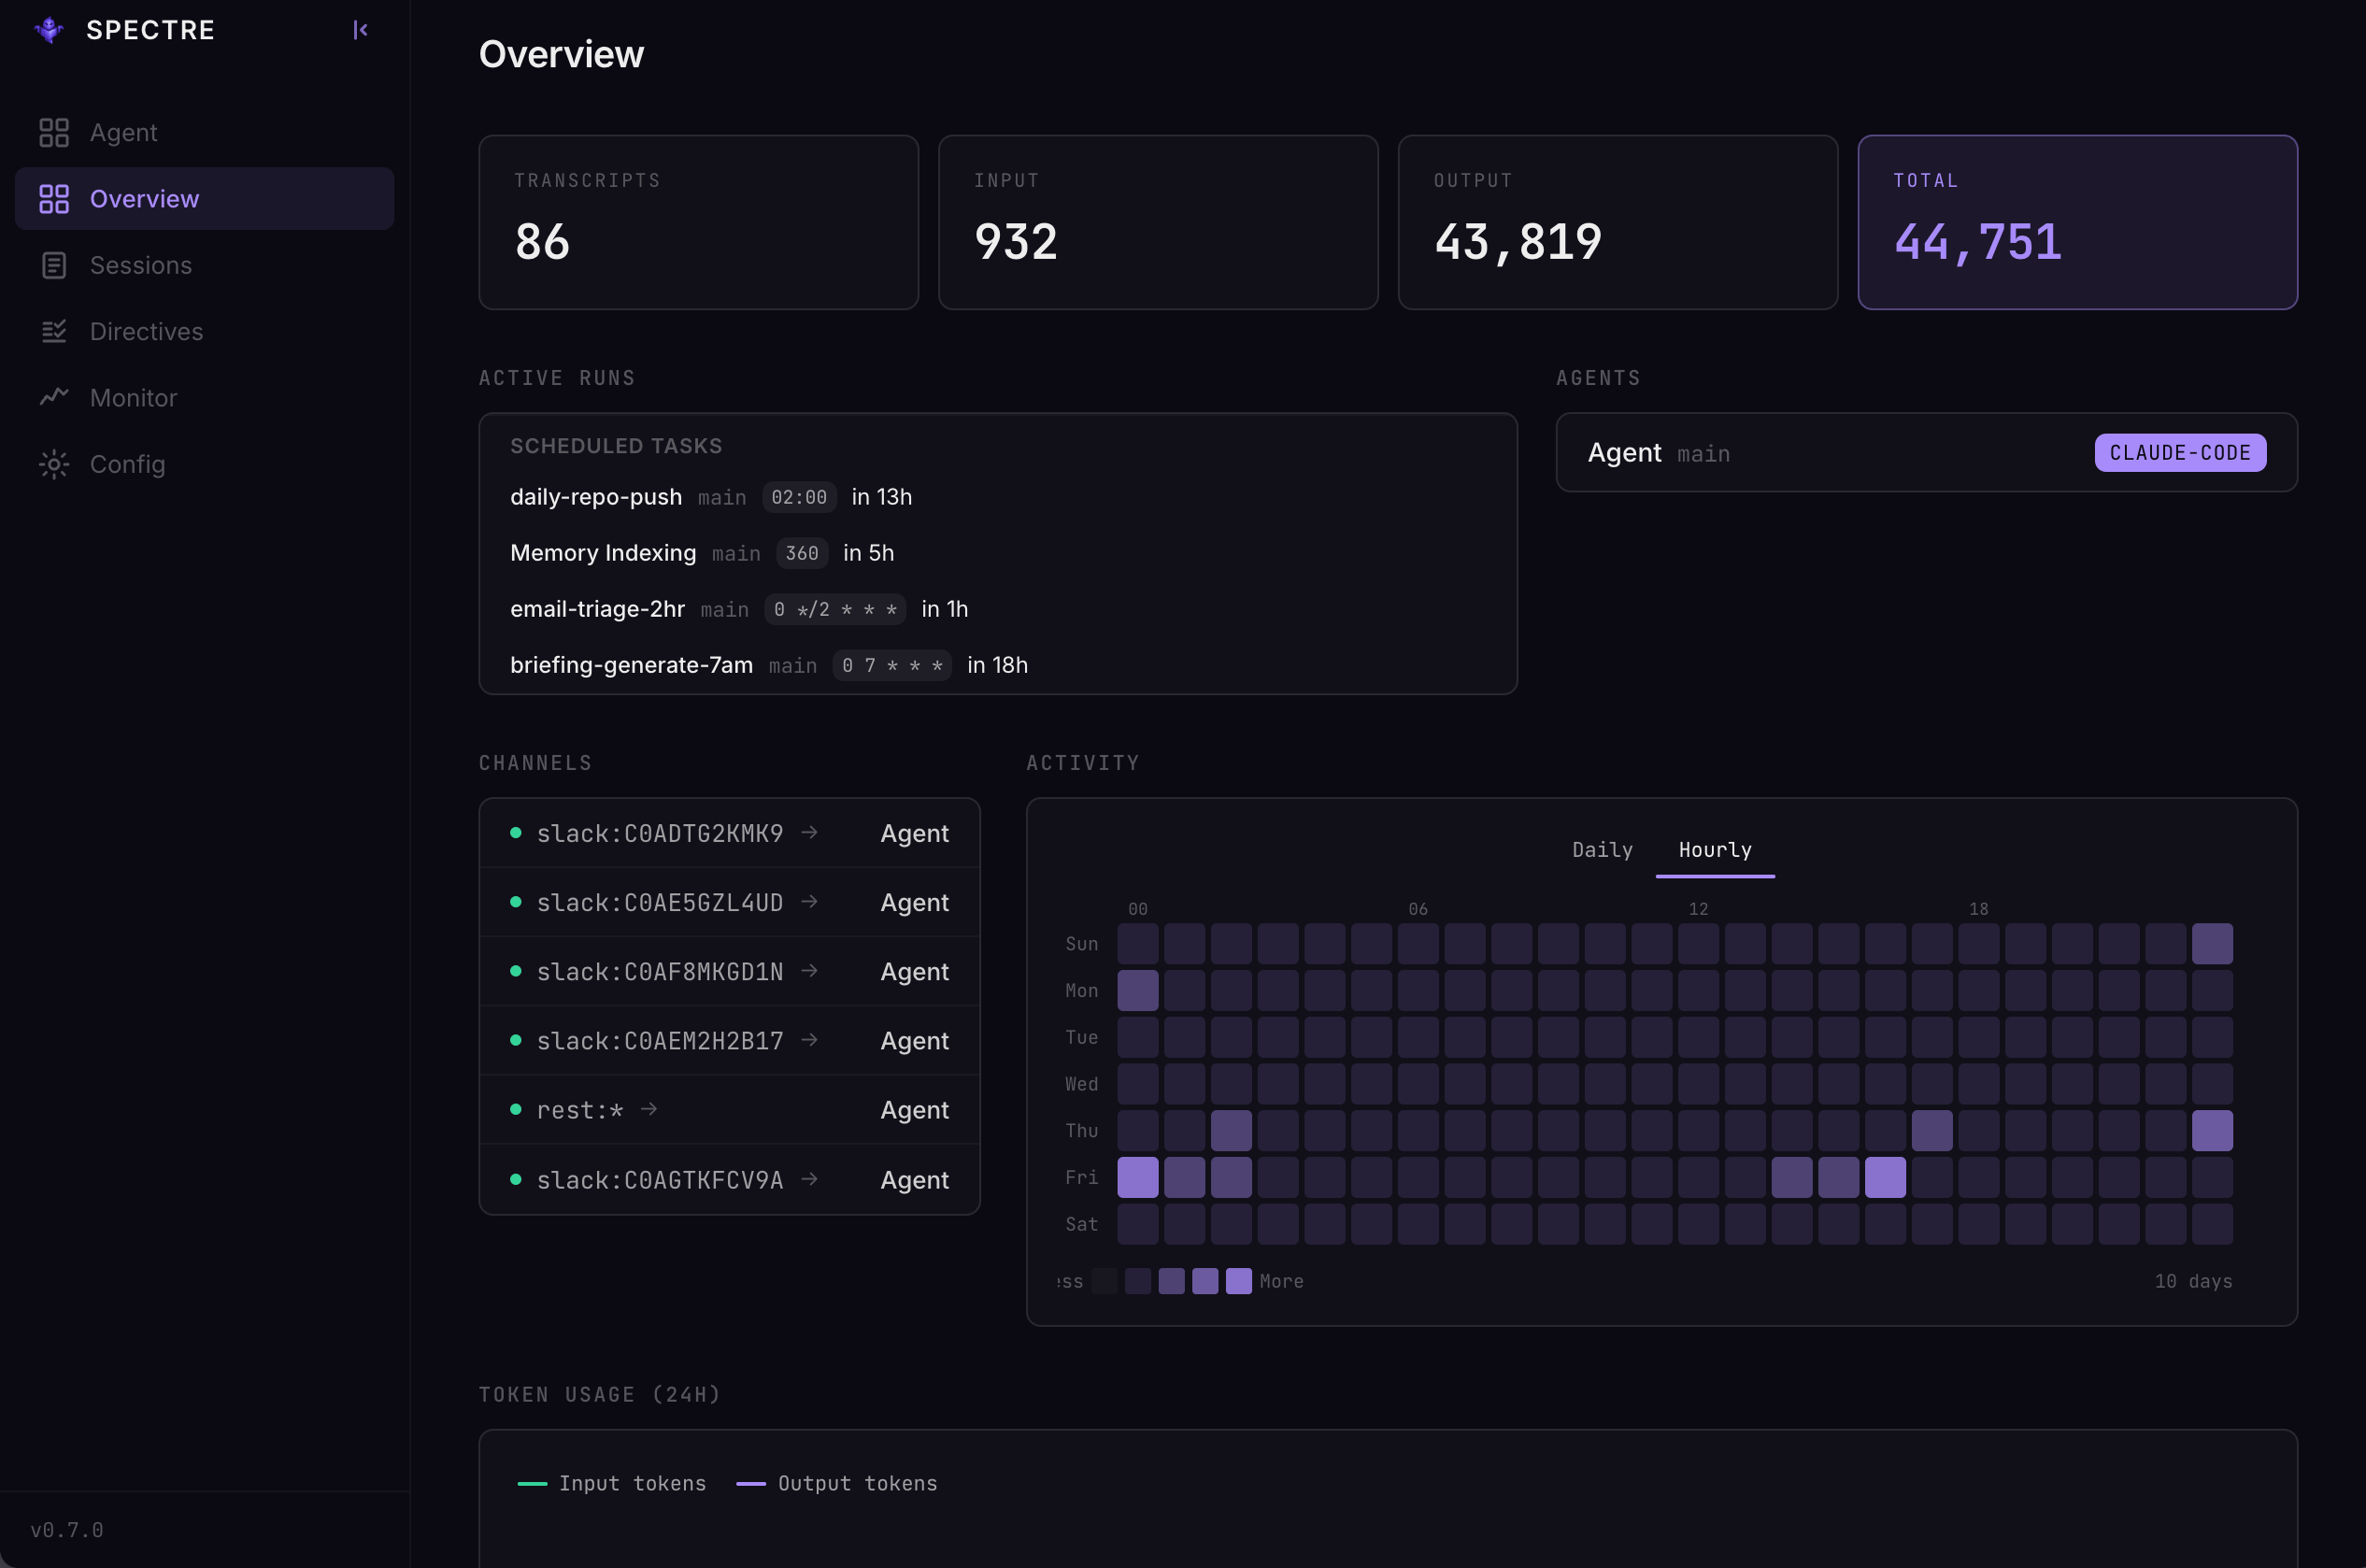Select the Total 44,751 stat card

[x=2077, y=222]
